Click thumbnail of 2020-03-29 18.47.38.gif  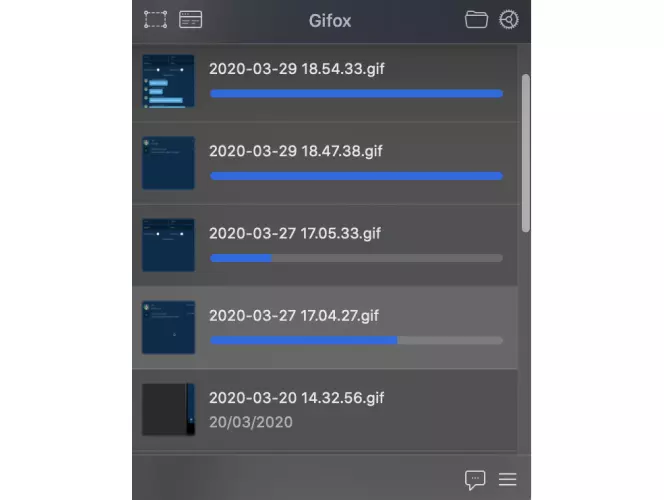(x=169, y=163)
